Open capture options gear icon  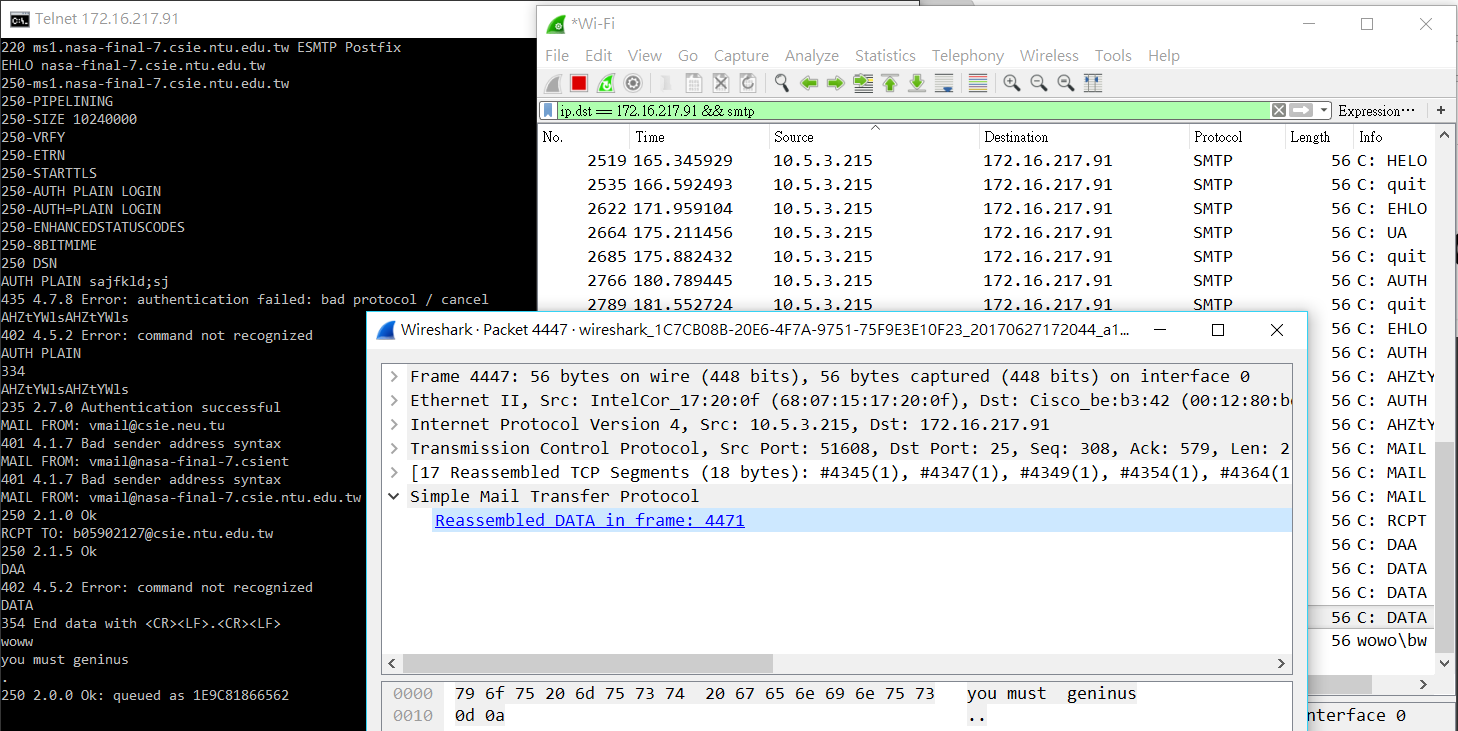633,83
